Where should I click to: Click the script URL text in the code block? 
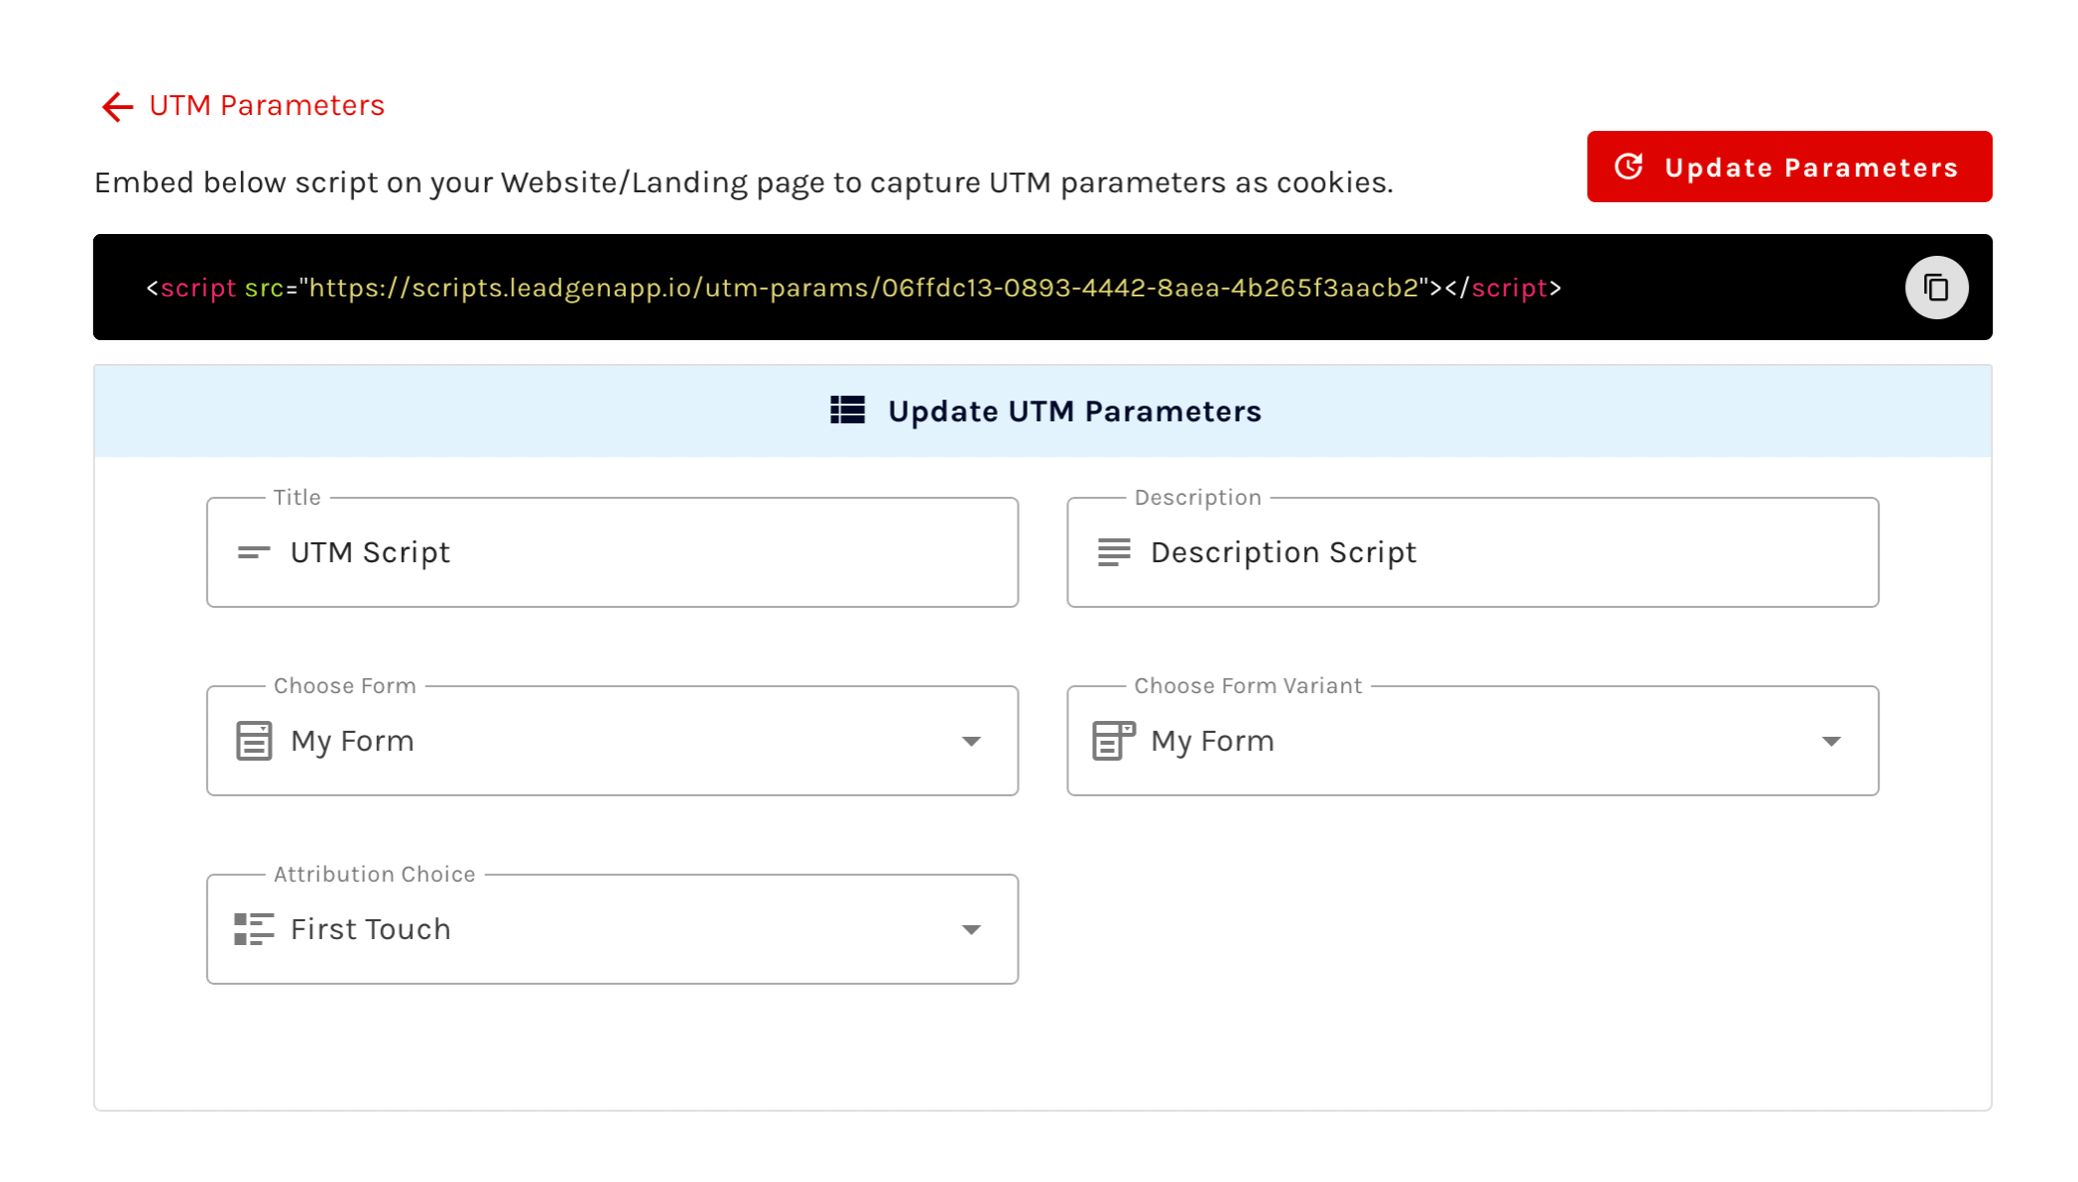point(864,288)
